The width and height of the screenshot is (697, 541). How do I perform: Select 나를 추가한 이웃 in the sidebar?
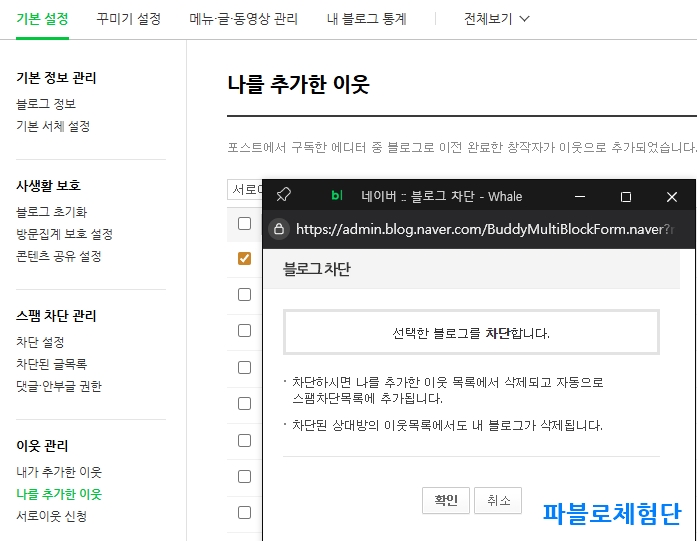(59, 494)
